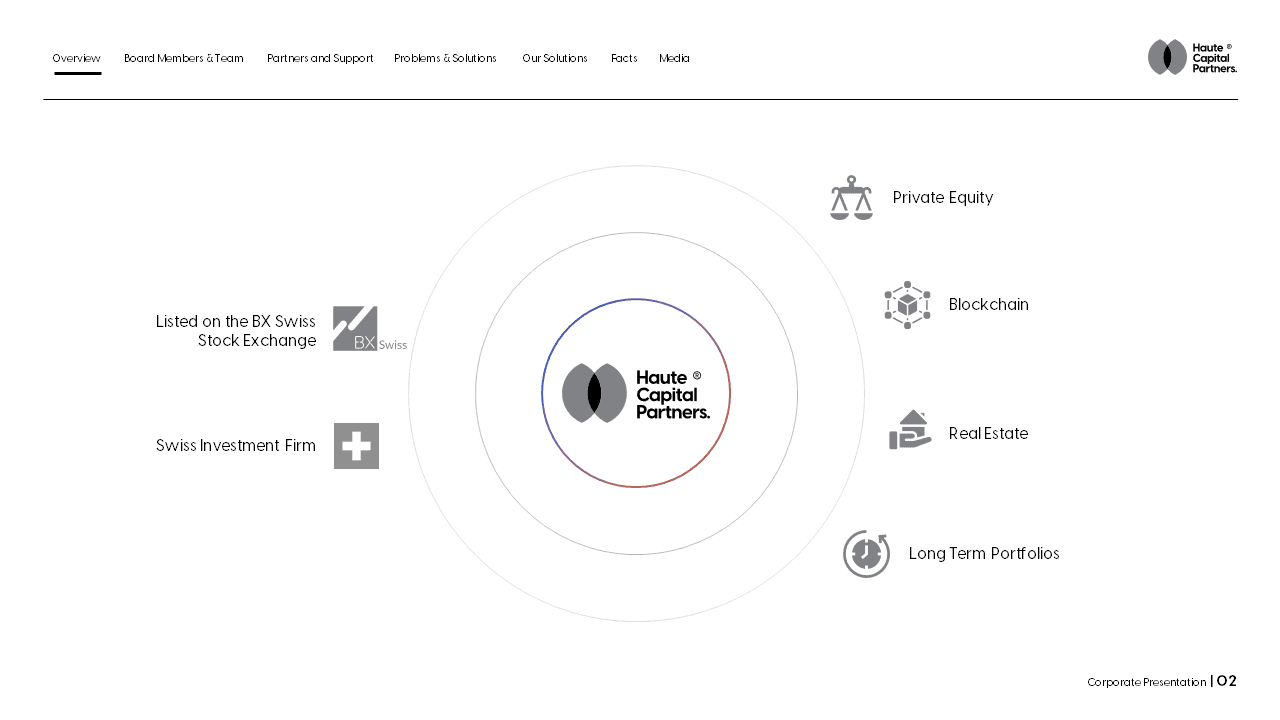Open the Board Members & Team tab
The height and width of the screenshot is (720, 1280).
pyautogui.click(x=184, y=58)
